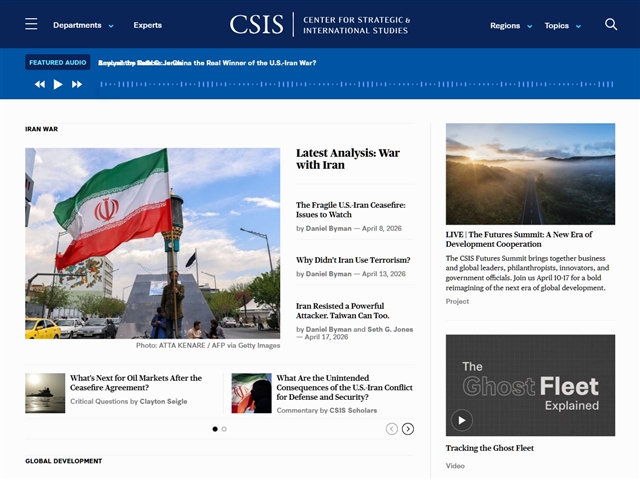Go to next carousel slide arrow
This screenshot has width=640, height=480.
tap(408, 429)
